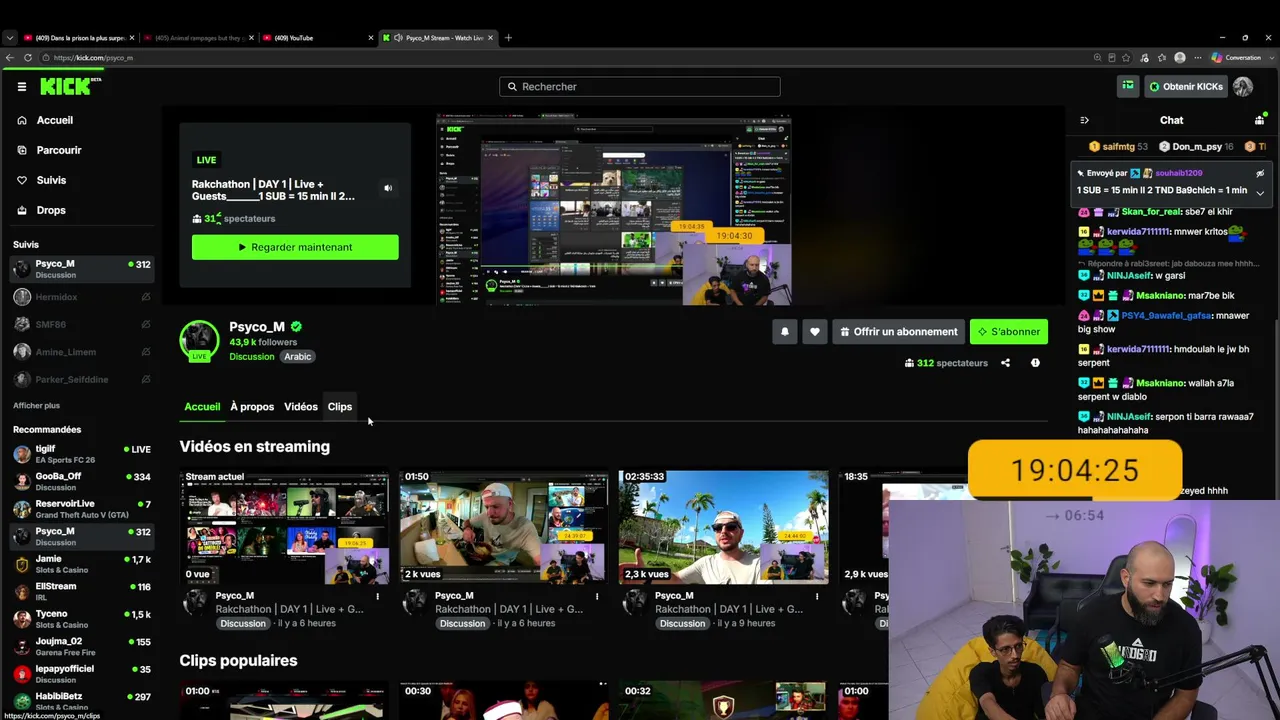Switch to the "Dans la prison la plus" tab
This screenshot has width=1280, height=720.
coord(78,38)
